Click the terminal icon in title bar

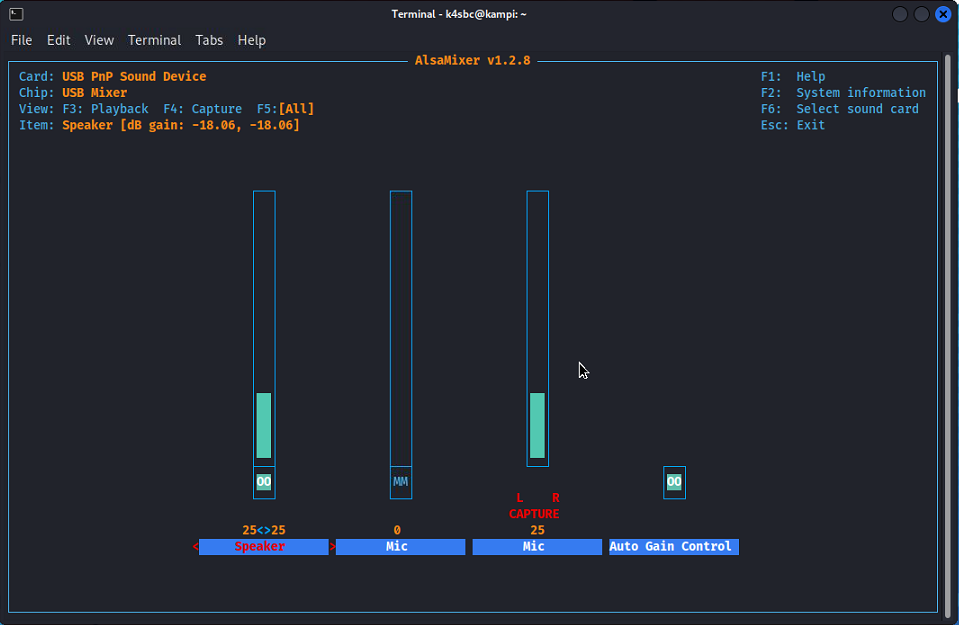coord(17,14)
